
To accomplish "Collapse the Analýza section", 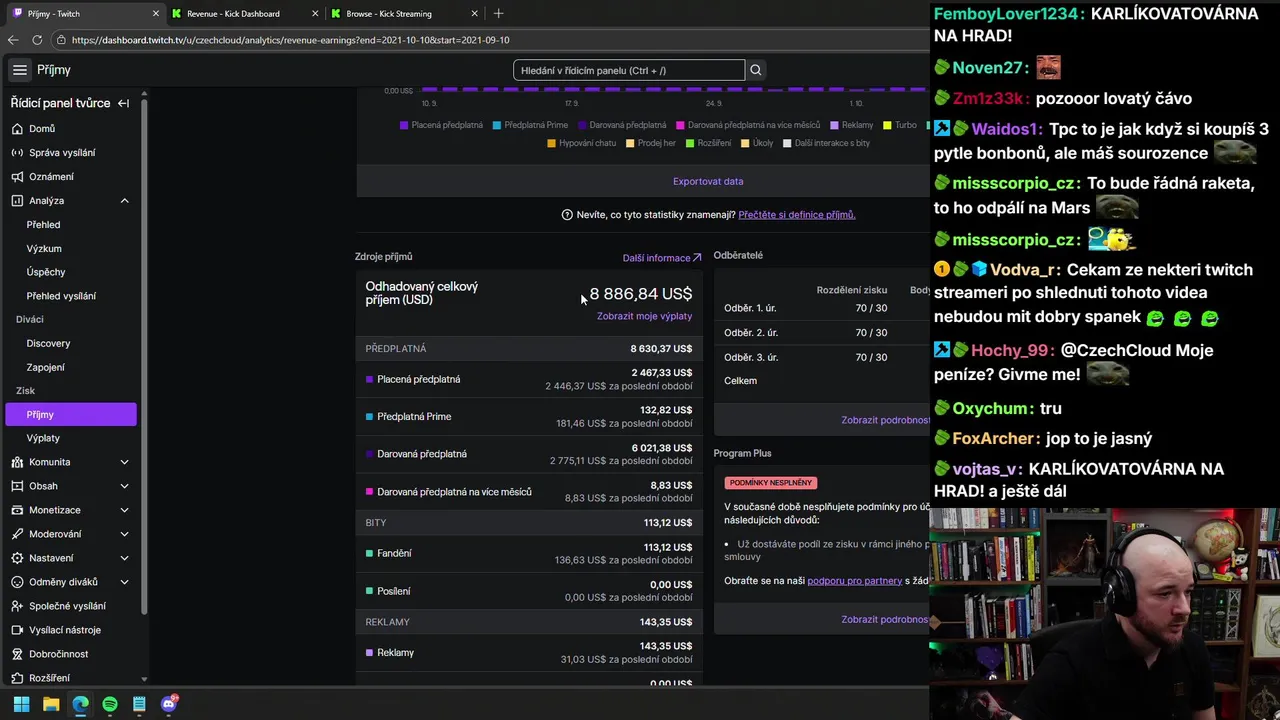I will [x=124, y=201].
